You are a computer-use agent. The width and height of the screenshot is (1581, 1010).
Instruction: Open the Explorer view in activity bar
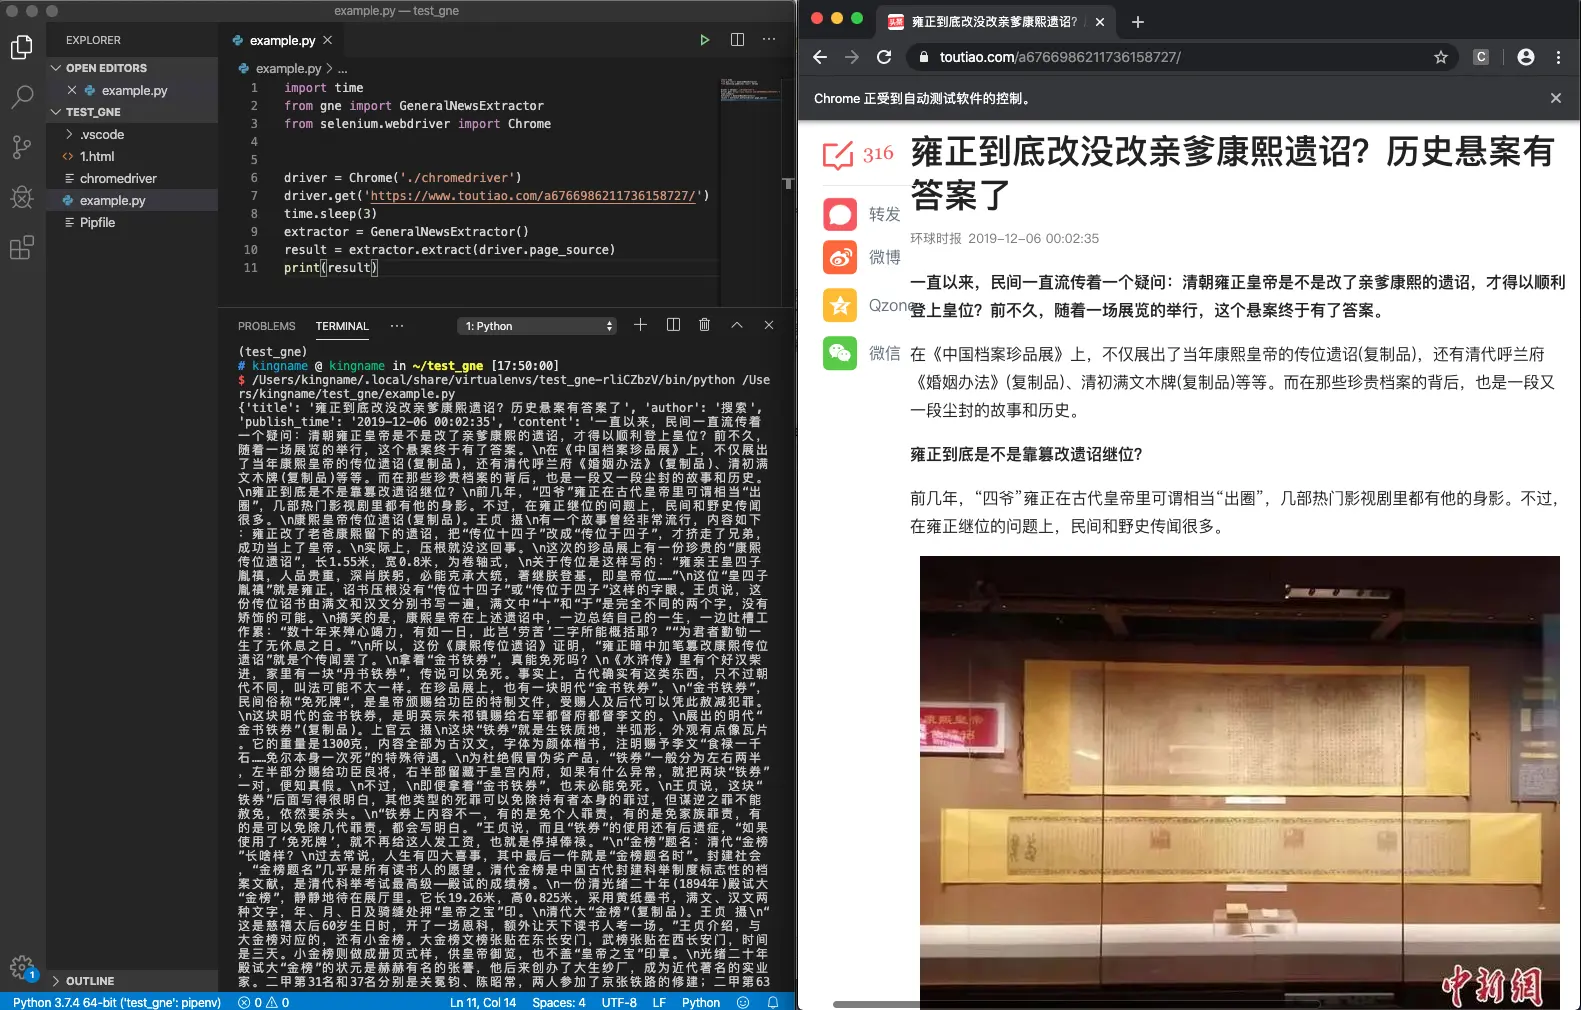22,47
